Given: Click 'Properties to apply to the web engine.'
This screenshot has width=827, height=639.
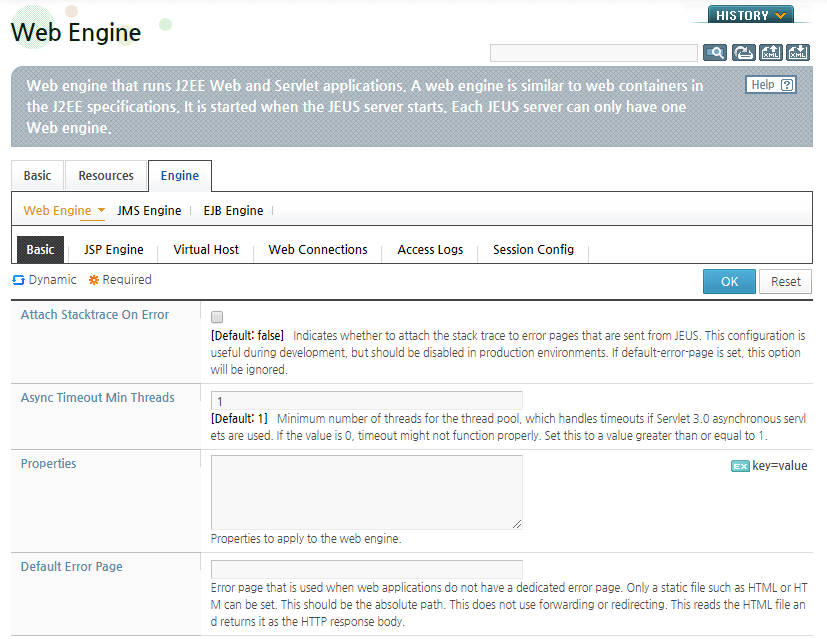Looking at the screenshot, I should coord(306,538).
